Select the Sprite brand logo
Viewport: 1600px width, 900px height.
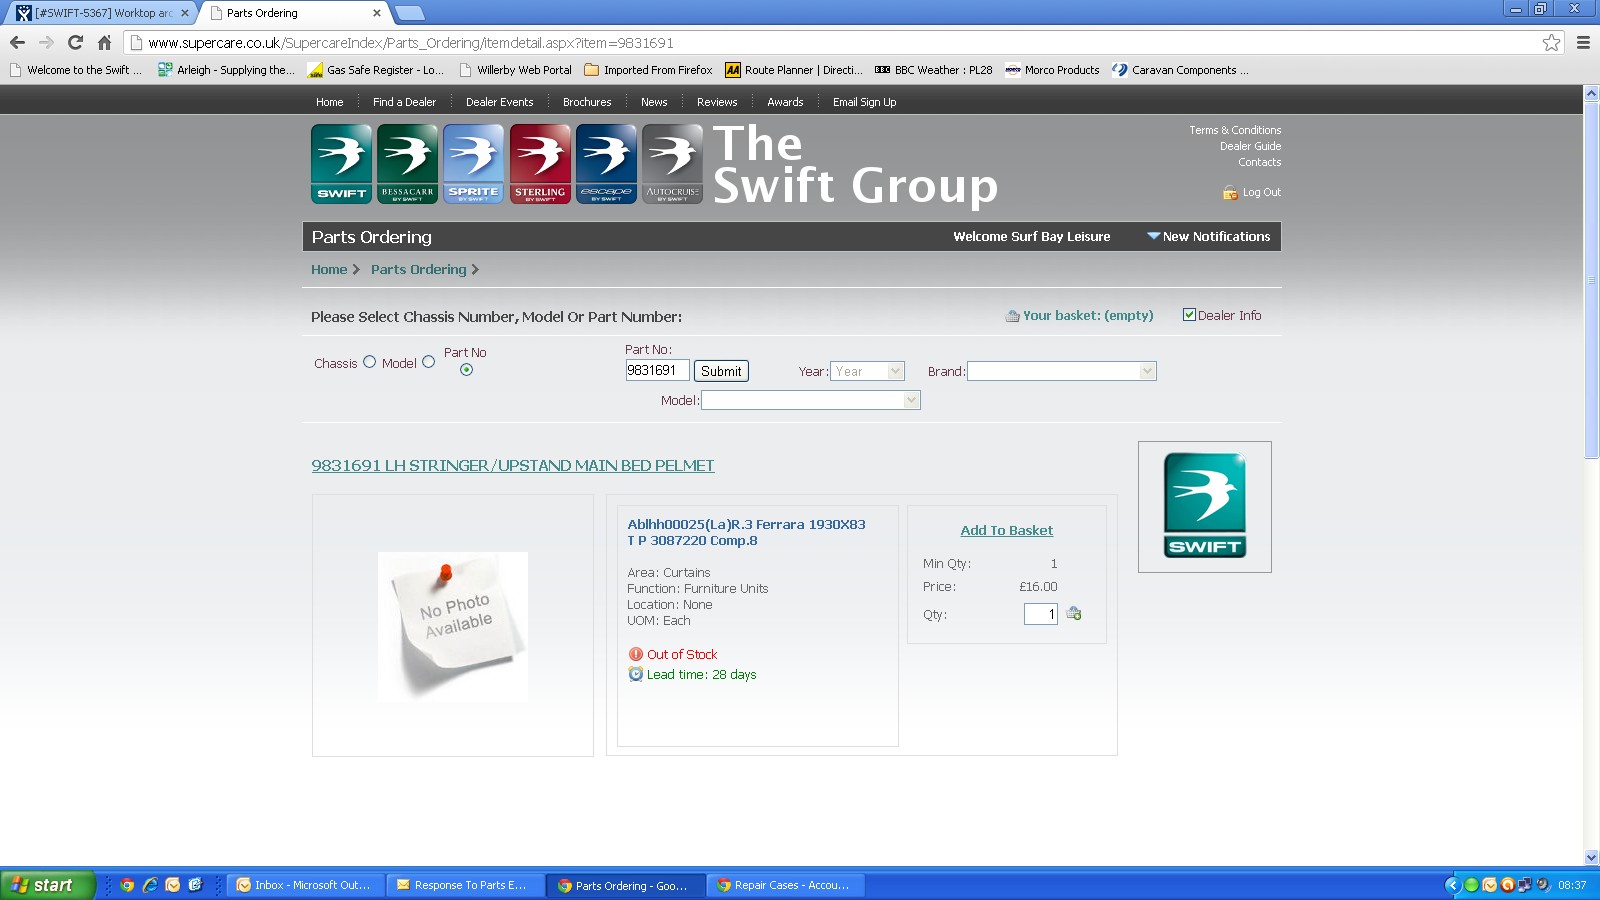tap(473, 164)
